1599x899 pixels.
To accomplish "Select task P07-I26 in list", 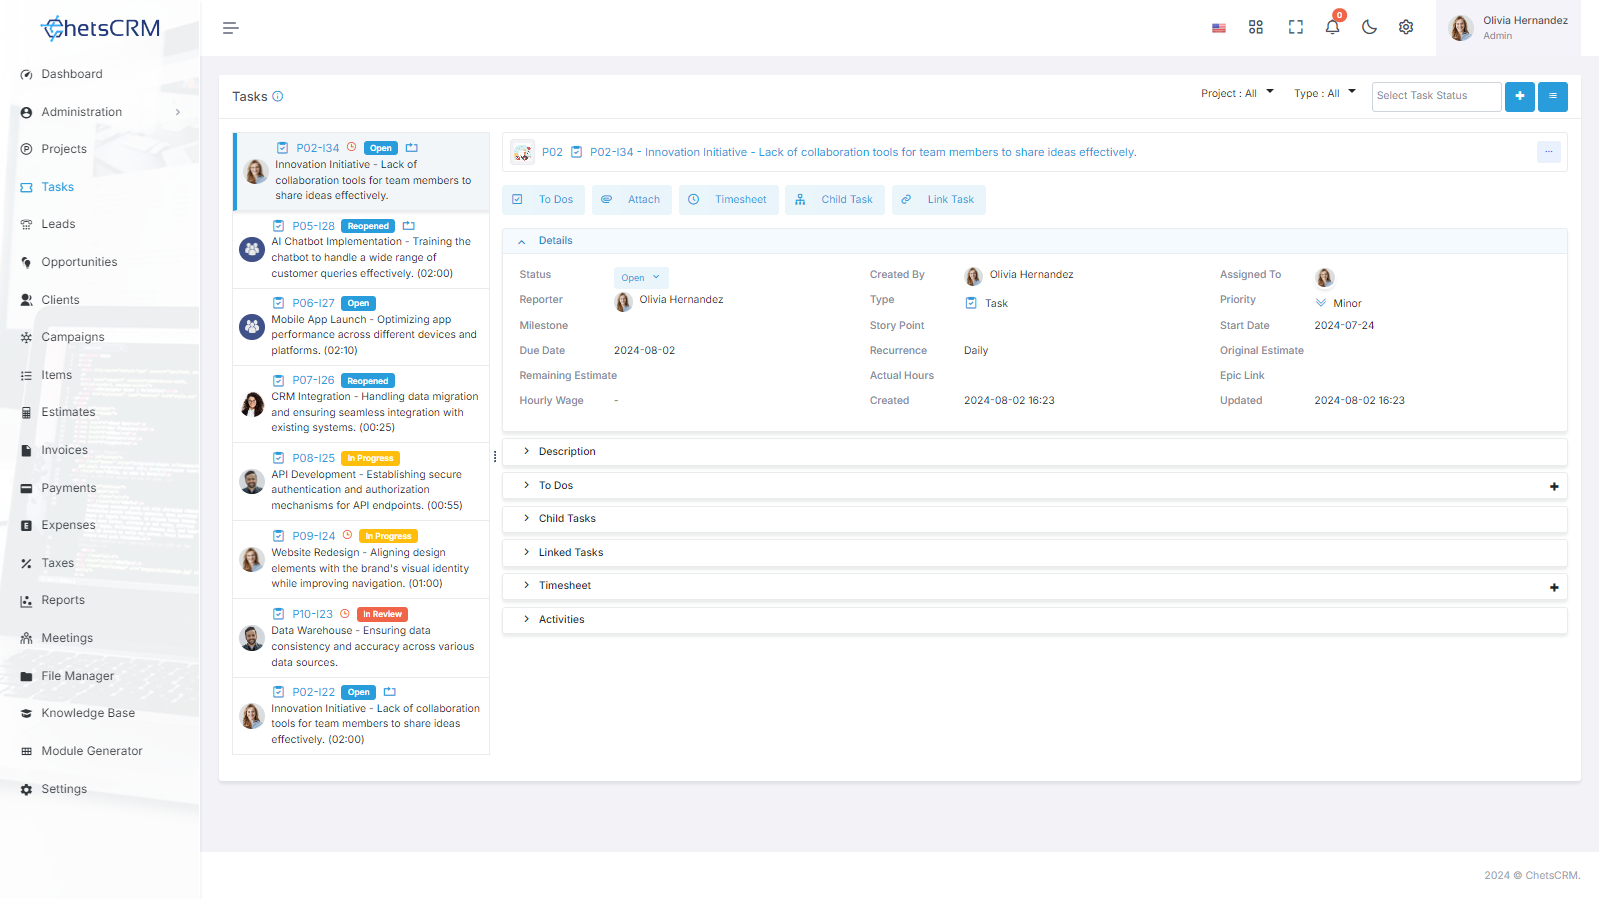I will [361, 404].
